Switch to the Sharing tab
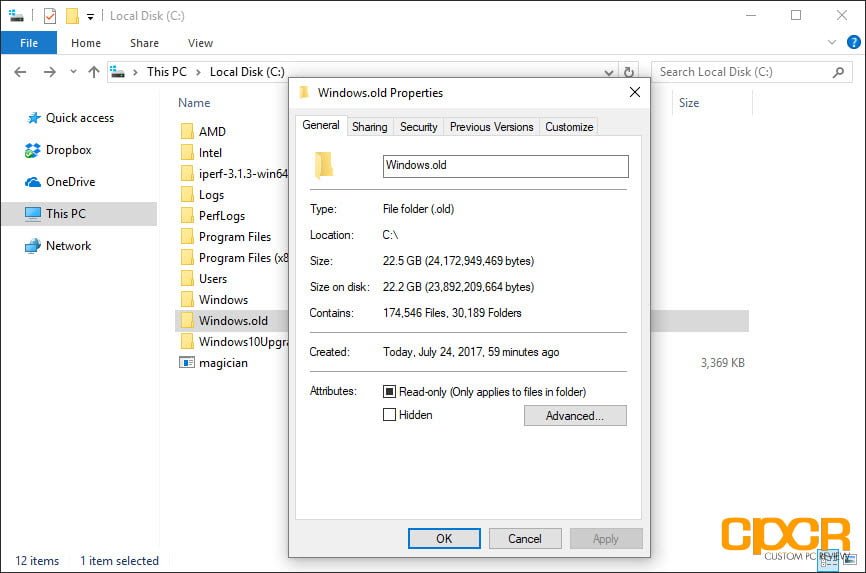This screenshot has height=573, width=866. pyautogui.click(x=369, y=127)
